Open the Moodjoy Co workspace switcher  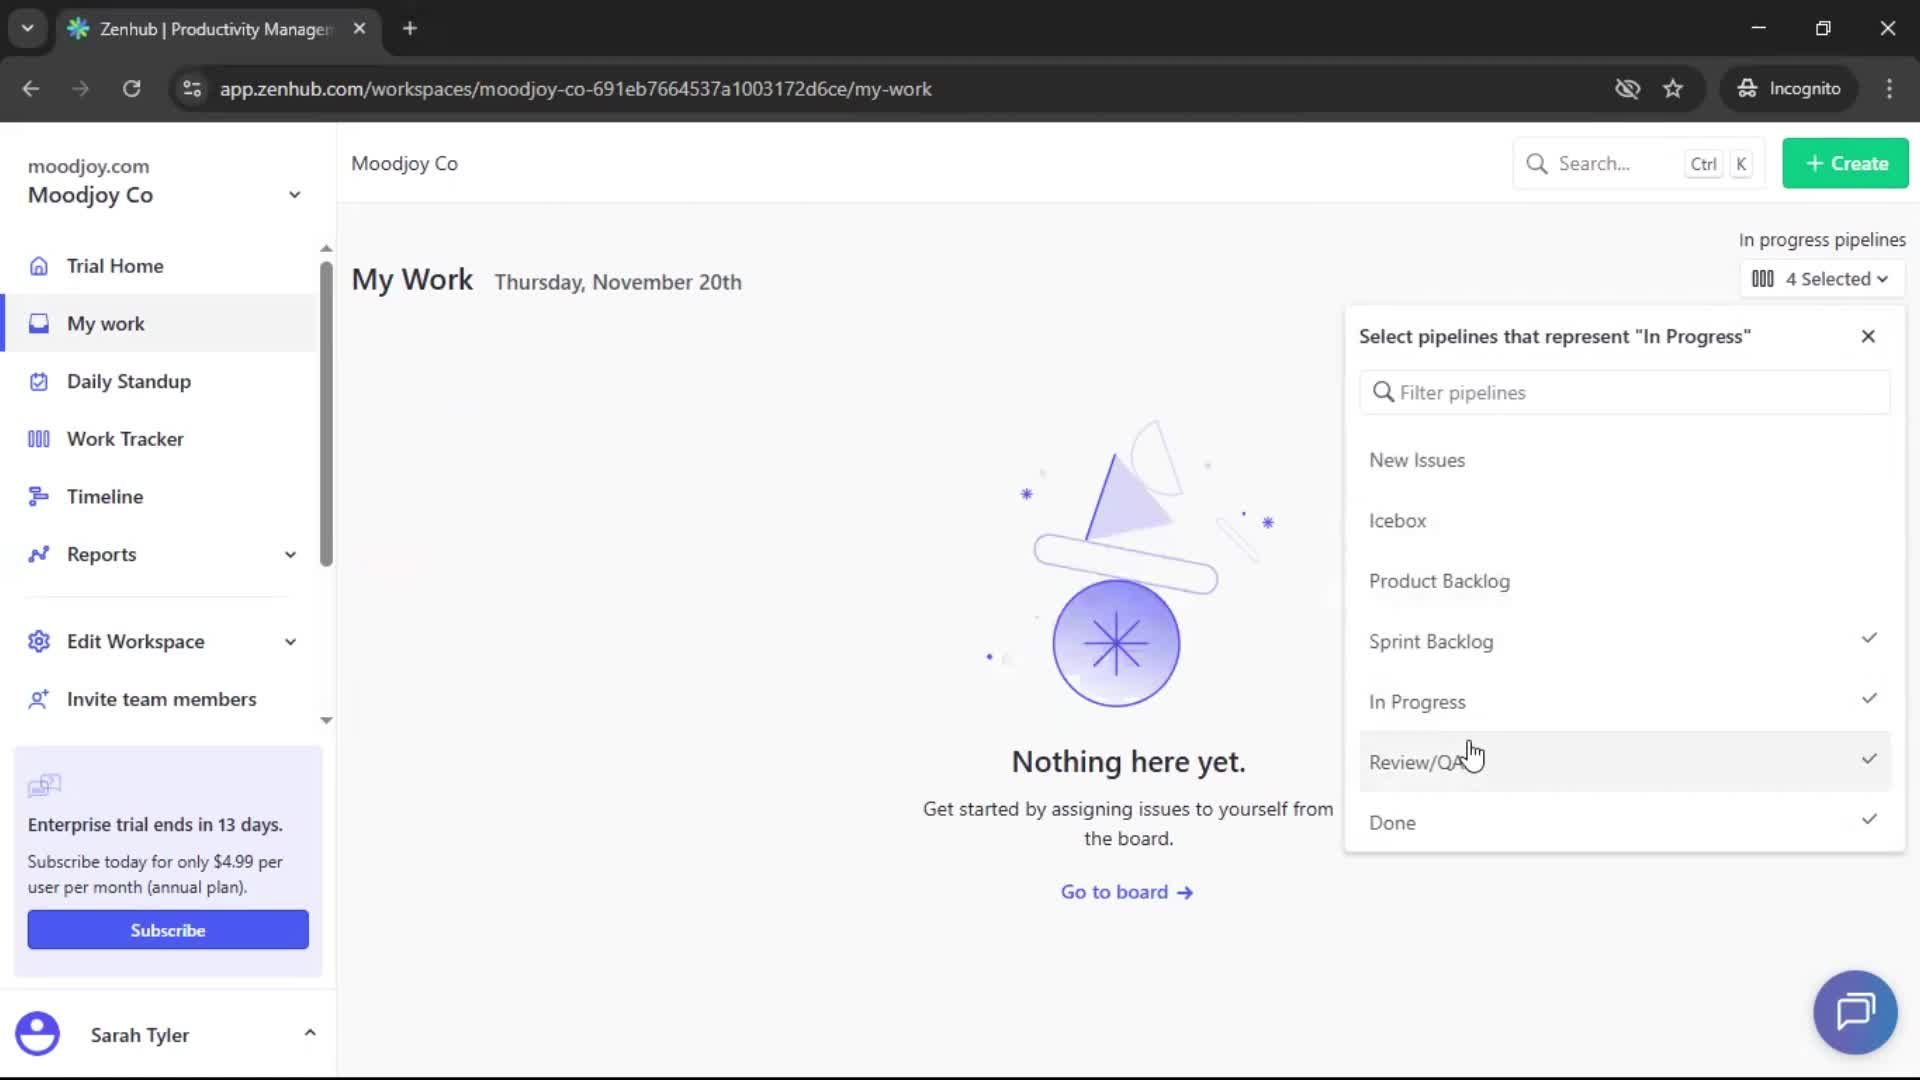293,195
